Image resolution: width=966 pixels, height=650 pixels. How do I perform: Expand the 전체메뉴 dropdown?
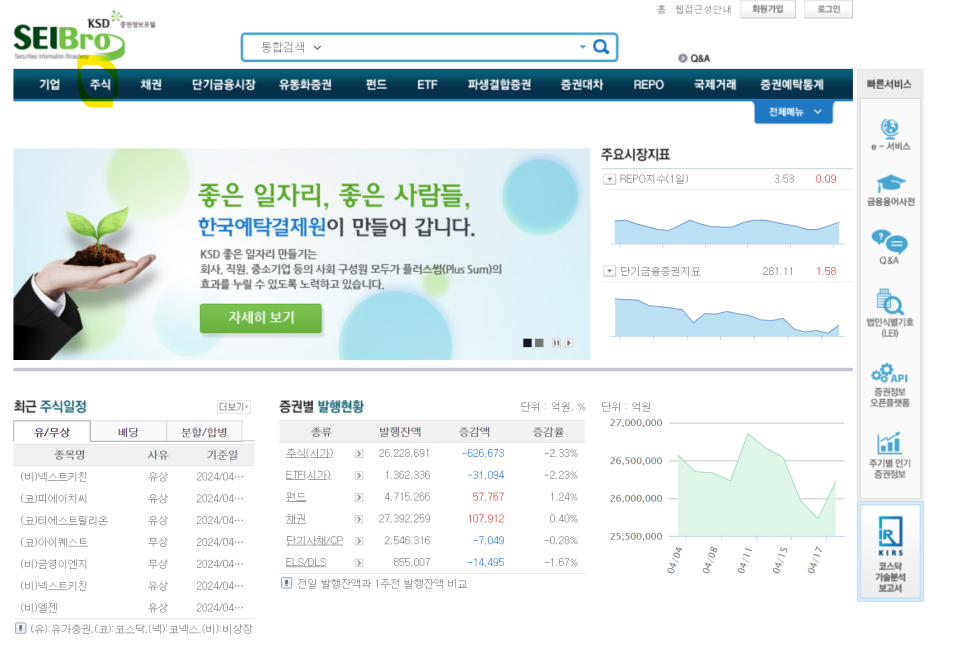coord(794,112)
